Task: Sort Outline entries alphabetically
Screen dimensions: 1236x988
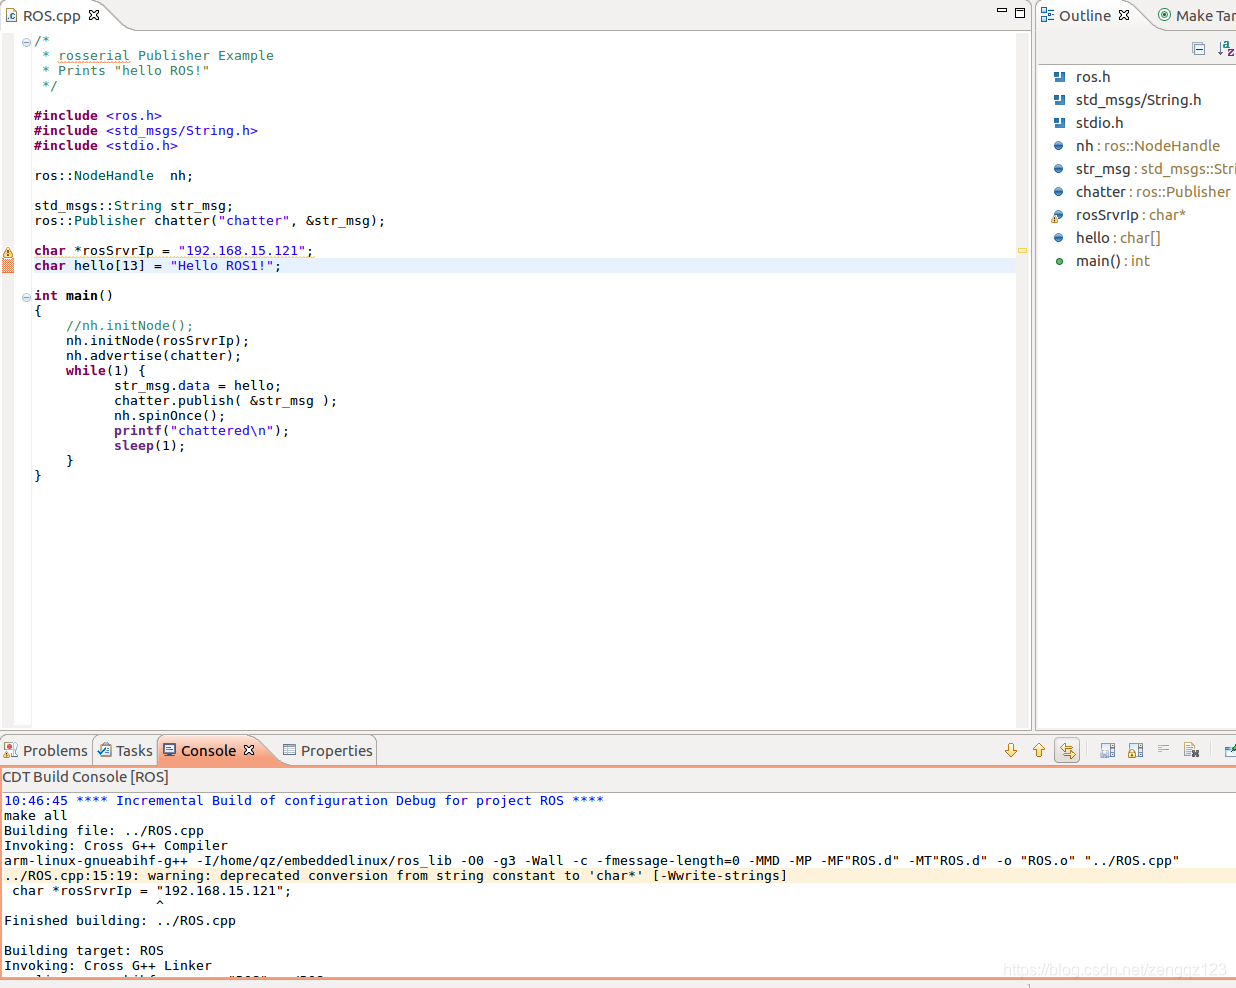Action: pos(1226,49)
